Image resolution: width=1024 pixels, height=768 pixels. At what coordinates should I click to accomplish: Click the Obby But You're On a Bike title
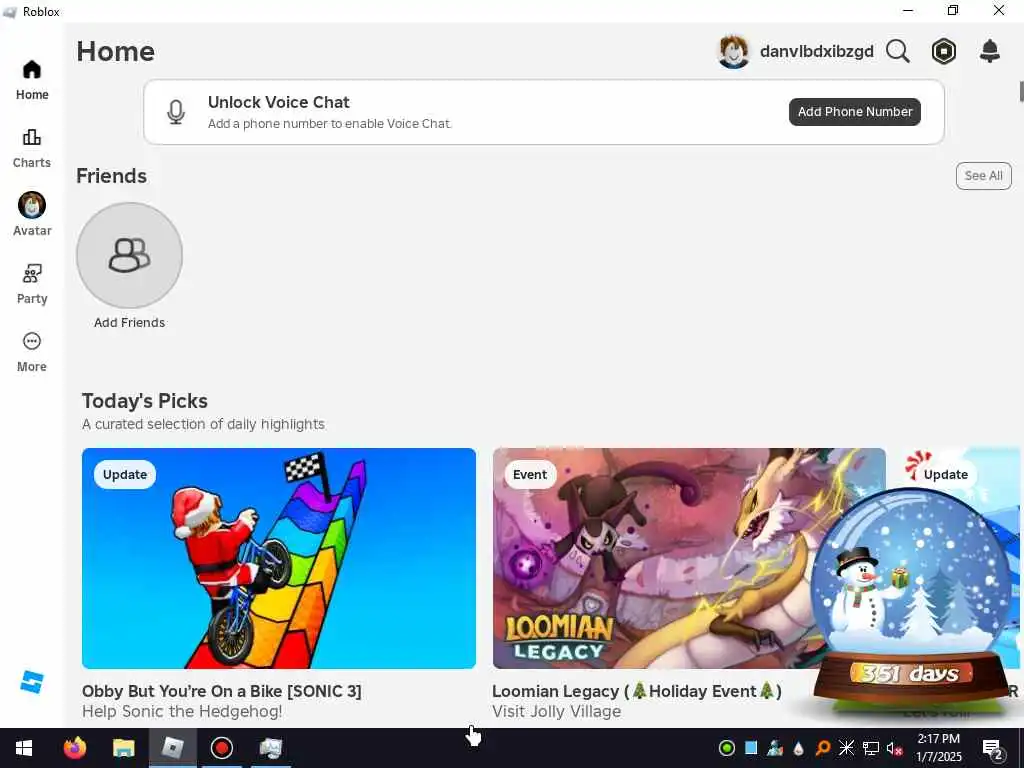(221, 691)
